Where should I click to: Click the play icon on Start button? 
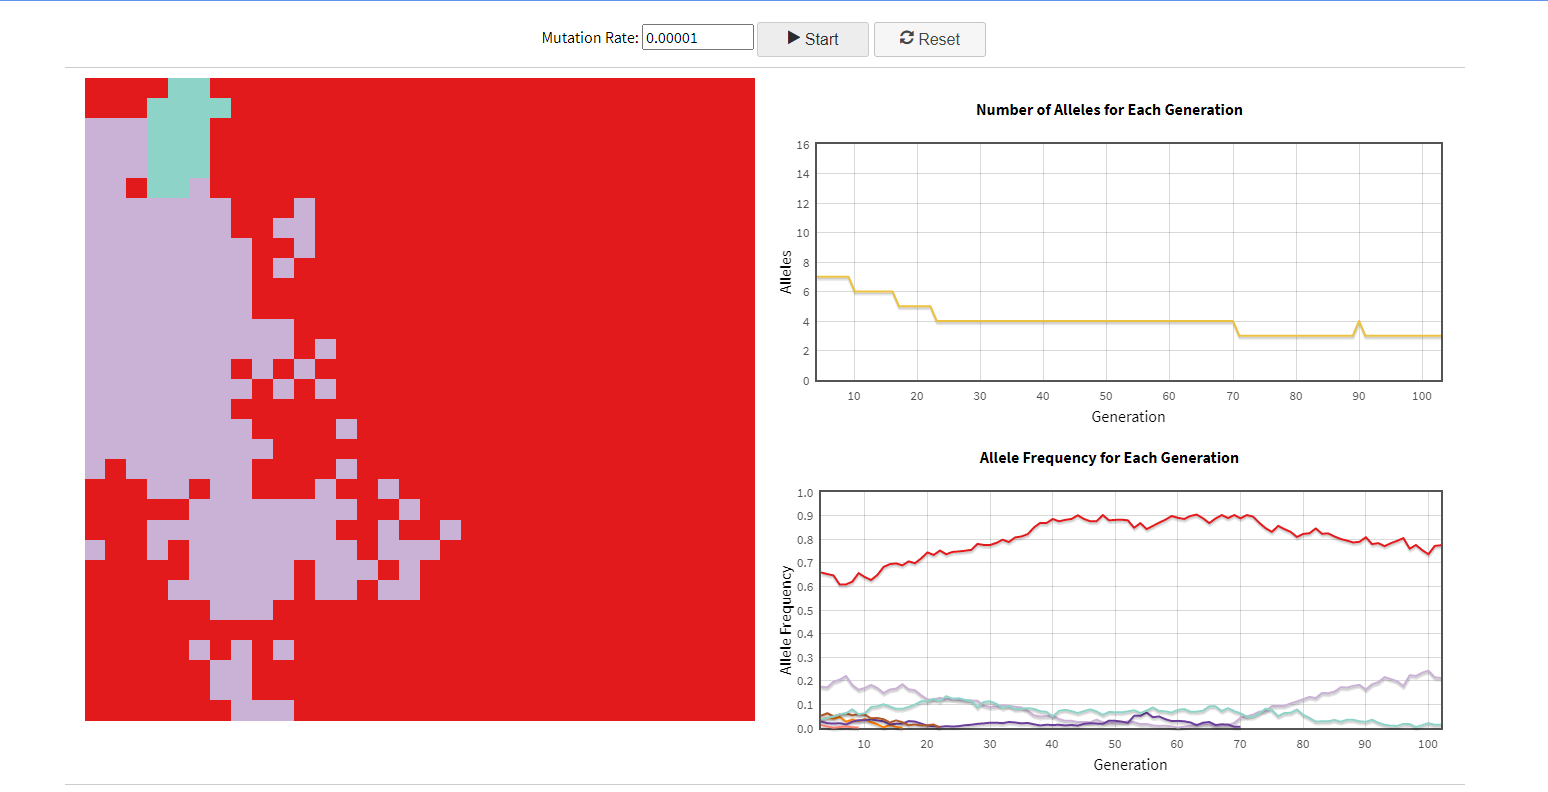pyautogui.click(x=794, y=38)
